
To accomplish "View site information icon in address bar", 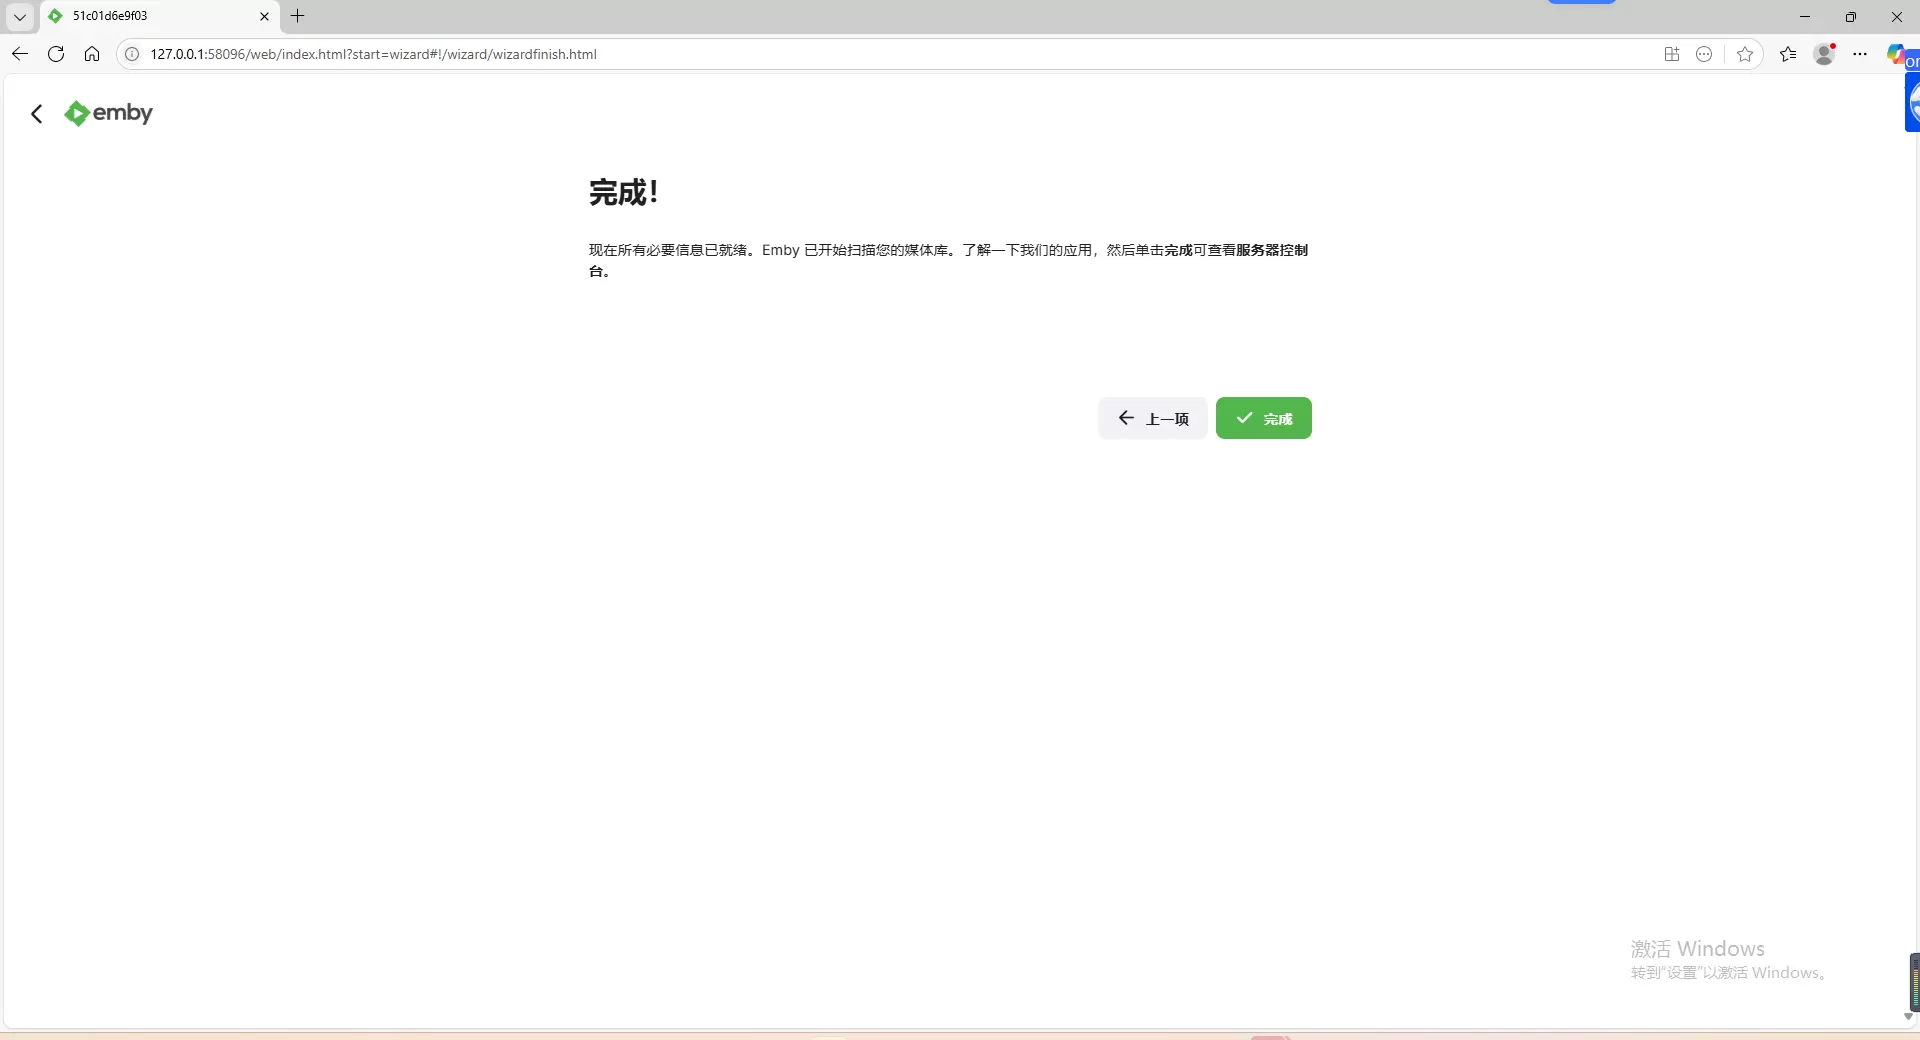I will pos(132,54).
